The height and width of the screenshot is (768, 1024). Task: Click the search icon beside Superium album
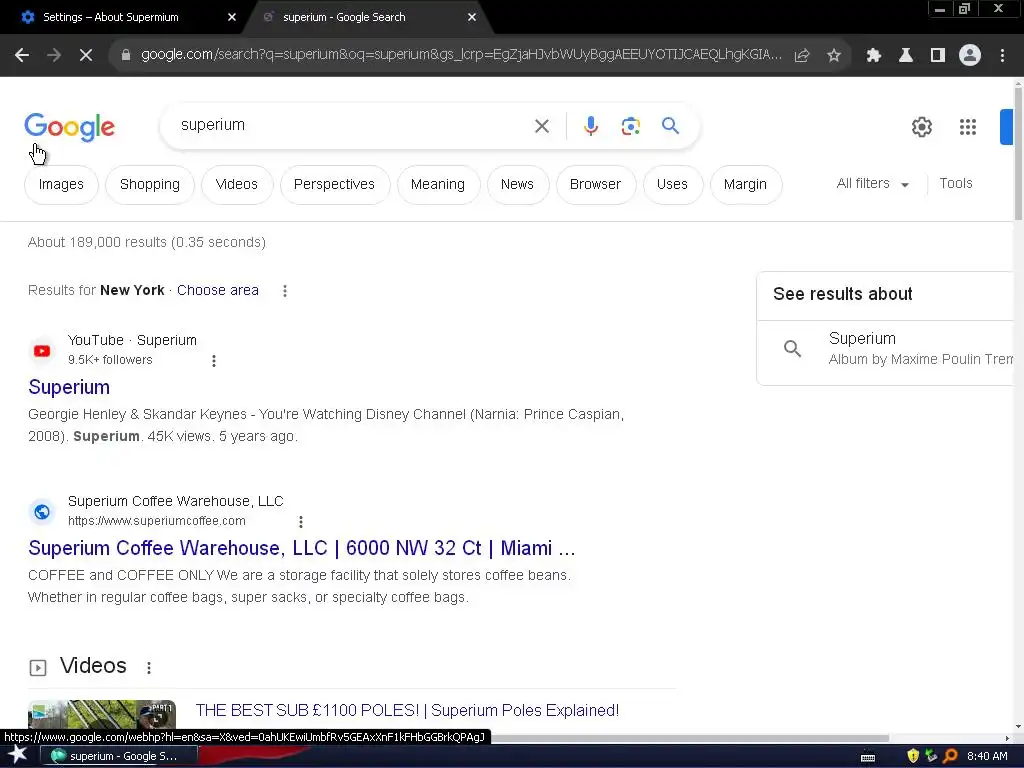[792, 349]
